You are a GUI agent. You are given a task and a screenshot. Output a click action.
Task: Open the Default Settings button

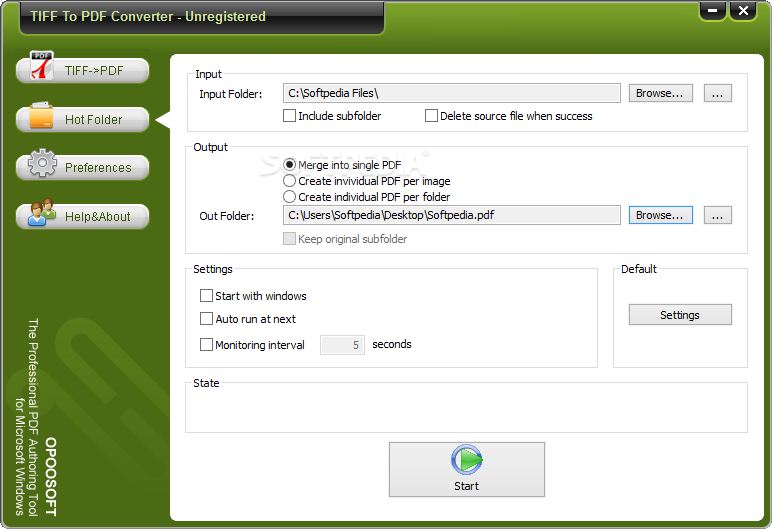680,315
